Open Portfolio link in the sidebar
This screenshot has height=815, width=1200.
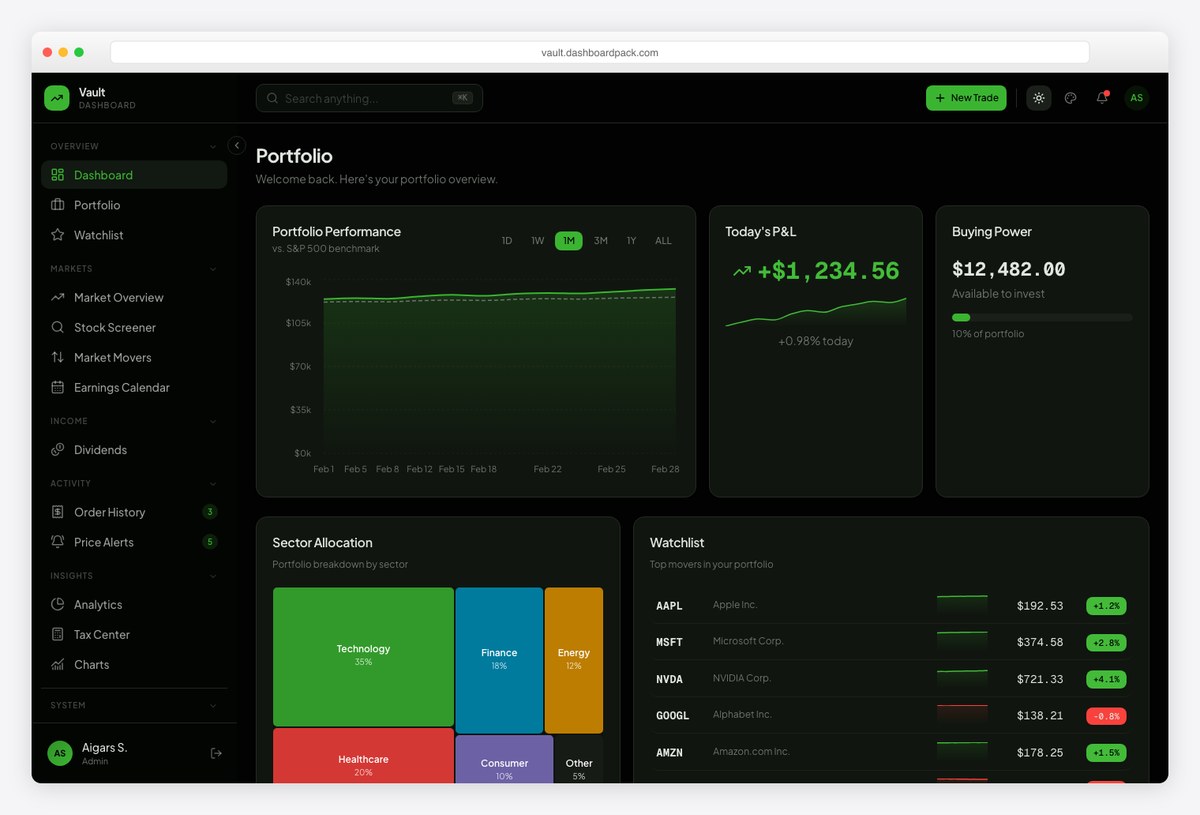pos(134,205)
